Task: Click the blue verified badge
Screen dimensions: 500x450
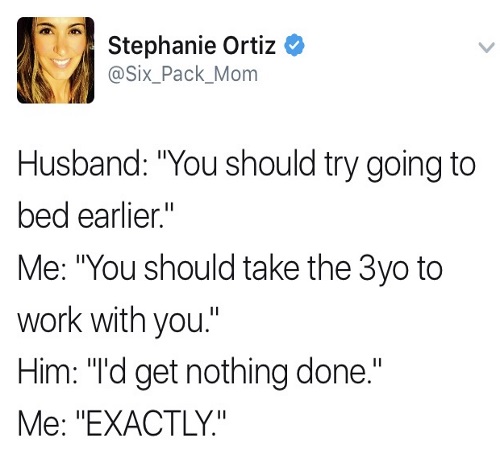Action: click(x=294, y=45)
